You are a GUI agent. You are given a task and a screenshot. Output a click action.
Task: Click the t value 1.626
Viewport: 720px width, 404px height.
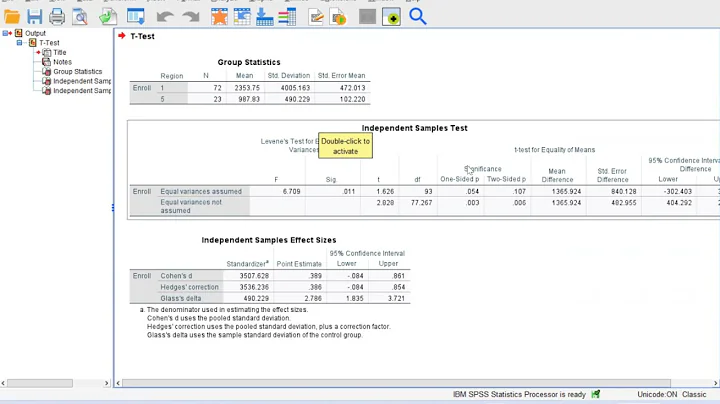click(385, 191)
